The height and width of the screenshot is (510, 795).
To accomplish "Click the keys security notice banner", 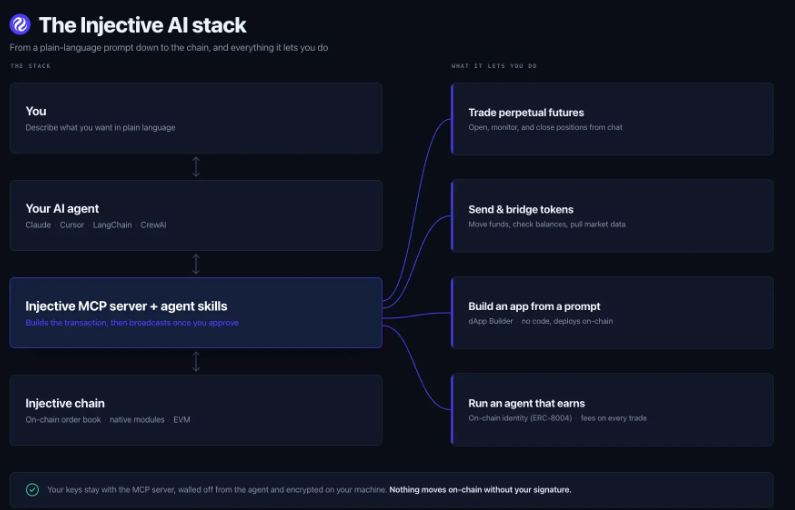I will pos(391,490).
